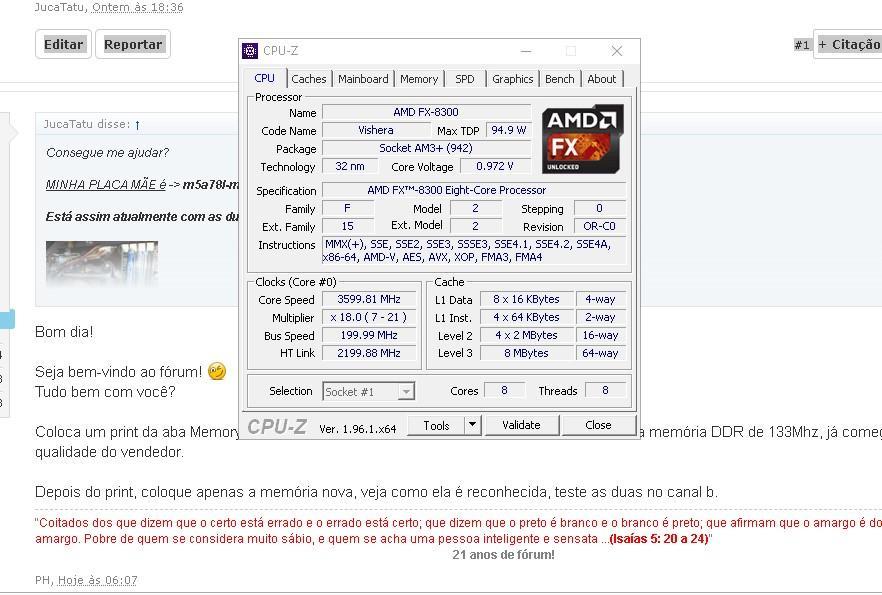882x595 pixels.
Task: Click the Isaías 5: 20 a 24 signature text
Action: (659, 539)
